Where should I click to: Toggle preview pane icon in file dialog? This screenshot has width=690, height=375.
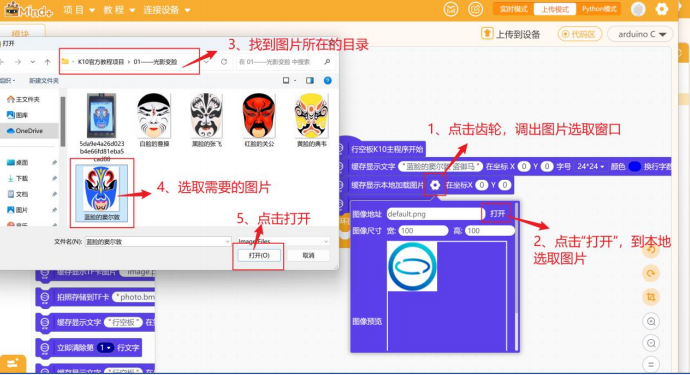point(310,81)
